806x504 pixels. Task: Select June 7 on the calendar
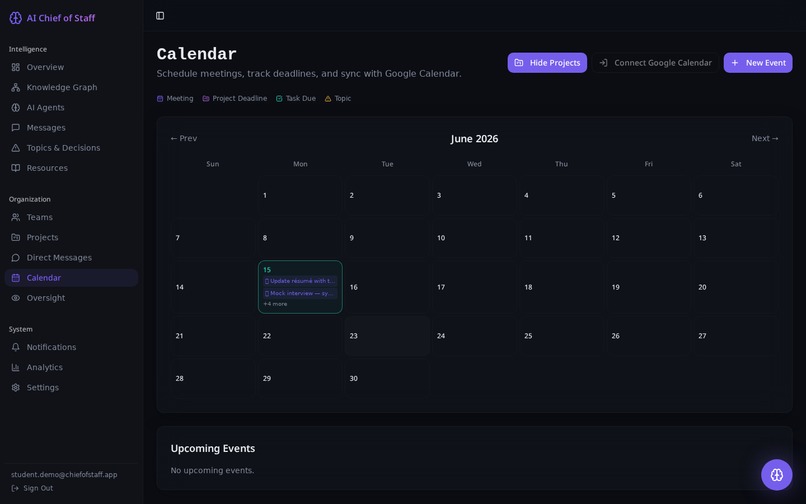tap(213, 238)
